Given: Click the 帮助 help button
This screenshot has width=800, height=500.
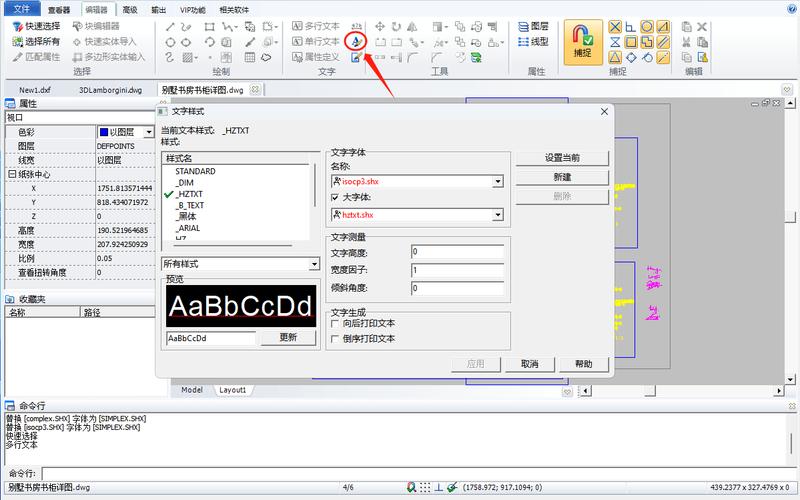Looking at the screenshot, I should click(584, 364).
